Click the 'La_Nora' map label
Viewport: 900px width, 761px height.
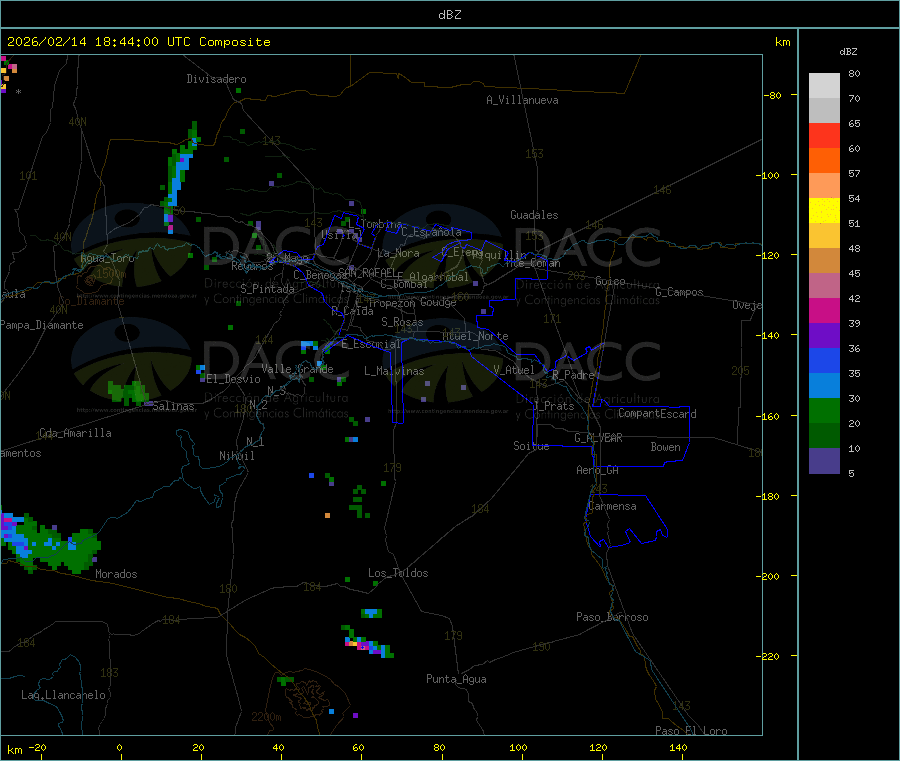coord(398,253)
